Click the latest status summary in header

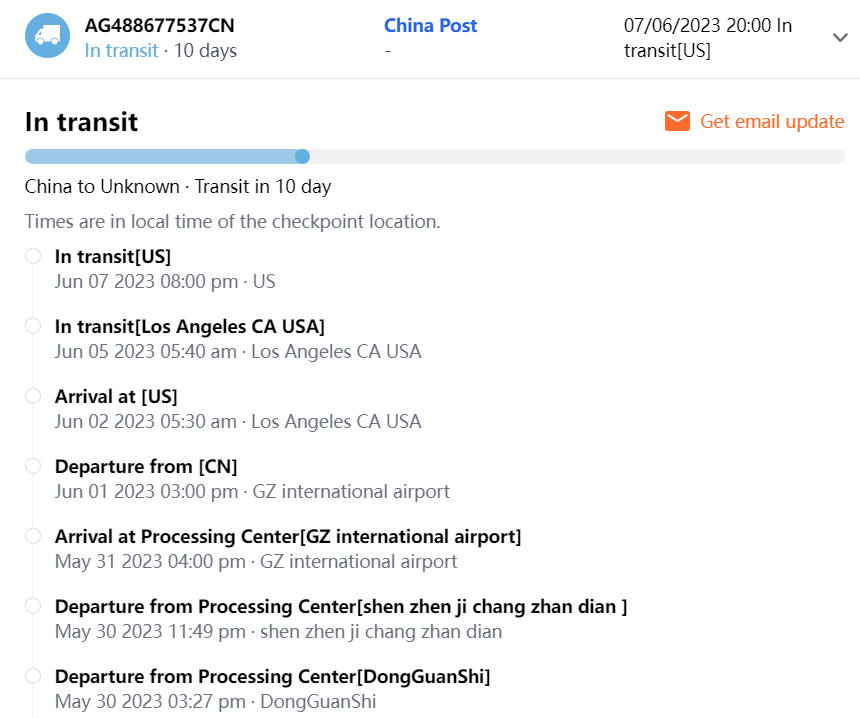tap(707, 38)
